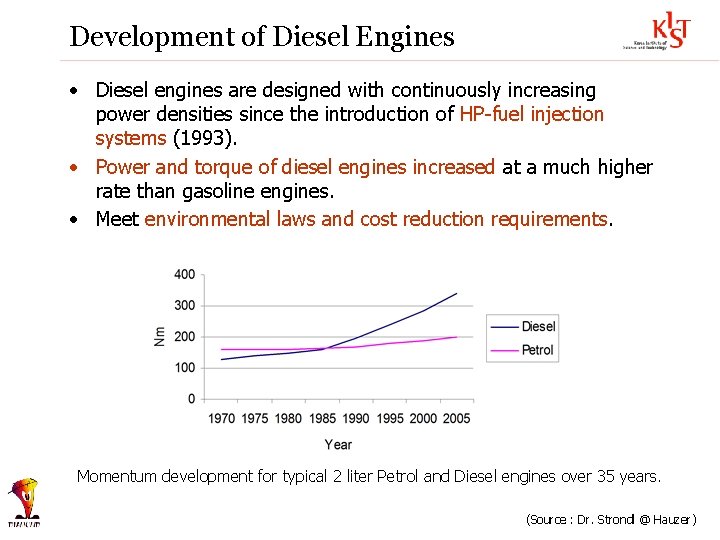Click the x-axis year 1975
The height and width of the screenshot is (540, 720).
point(255,419)
